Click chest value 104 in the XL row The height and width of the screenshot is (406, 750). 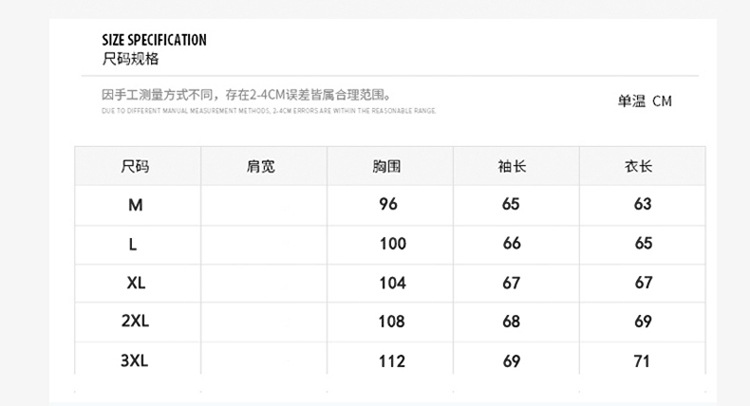point(392,283)
